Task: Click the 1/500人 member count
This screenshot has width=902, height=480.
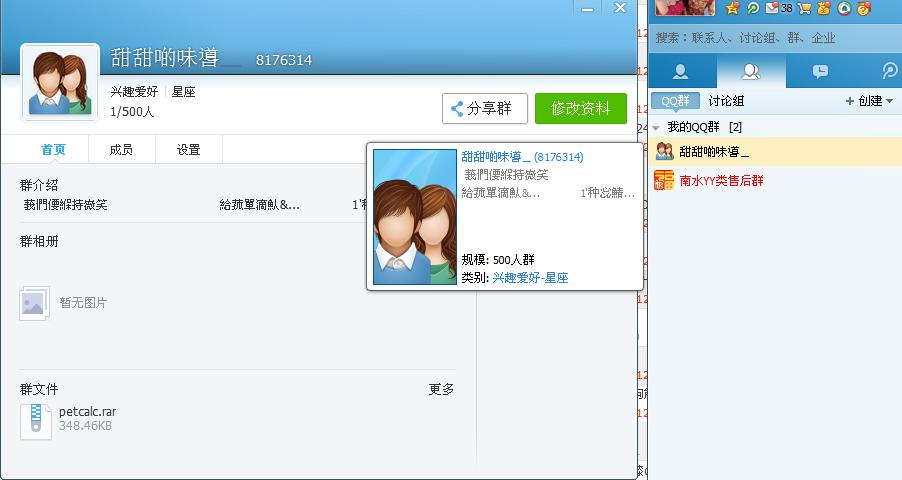Action: [132, 112]
